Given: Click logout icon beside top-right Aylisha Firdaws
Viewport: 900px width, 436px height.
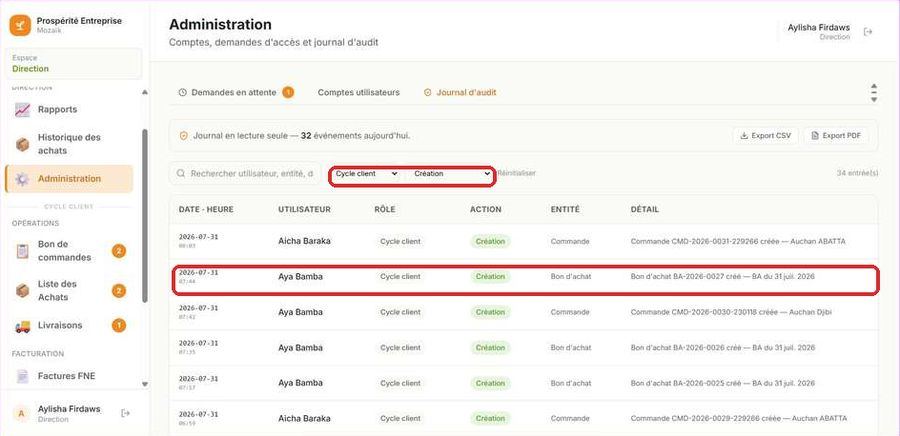Looking at the screenshot, I should [868, 32].
